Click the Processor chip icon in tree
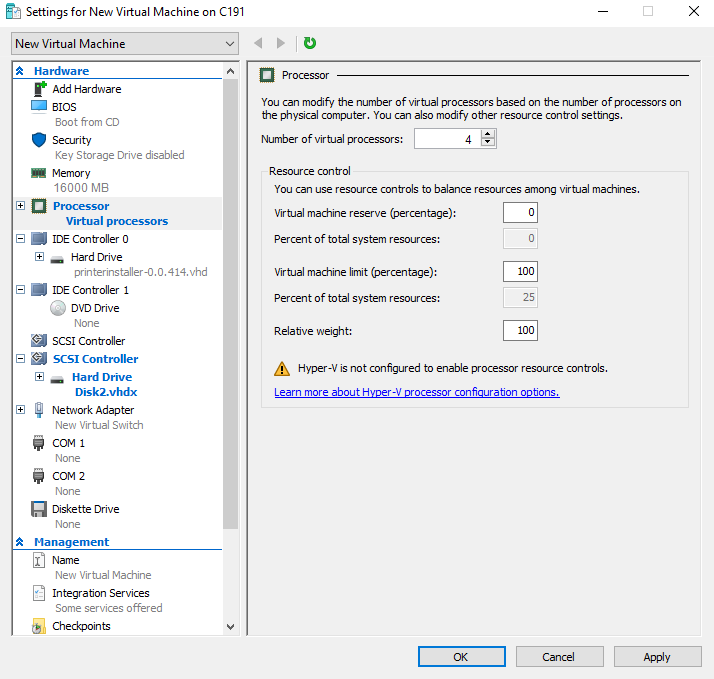 (x=39, y=206)
